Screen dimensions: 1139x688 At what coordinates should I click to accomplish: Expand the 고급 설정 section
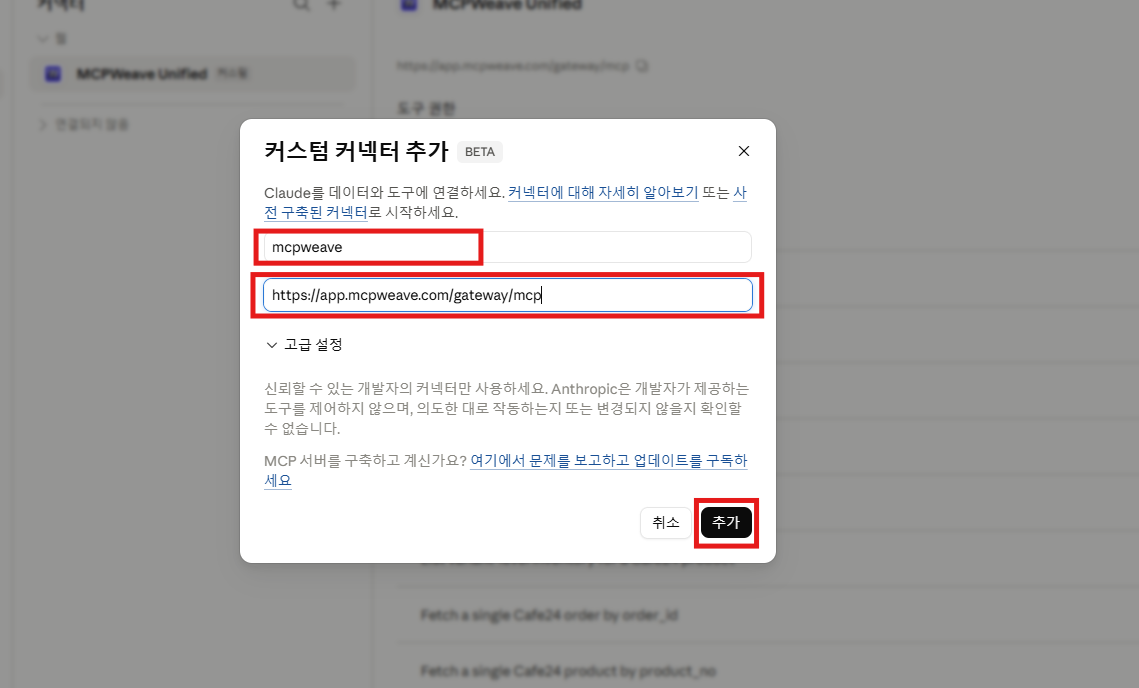point(304,344)
